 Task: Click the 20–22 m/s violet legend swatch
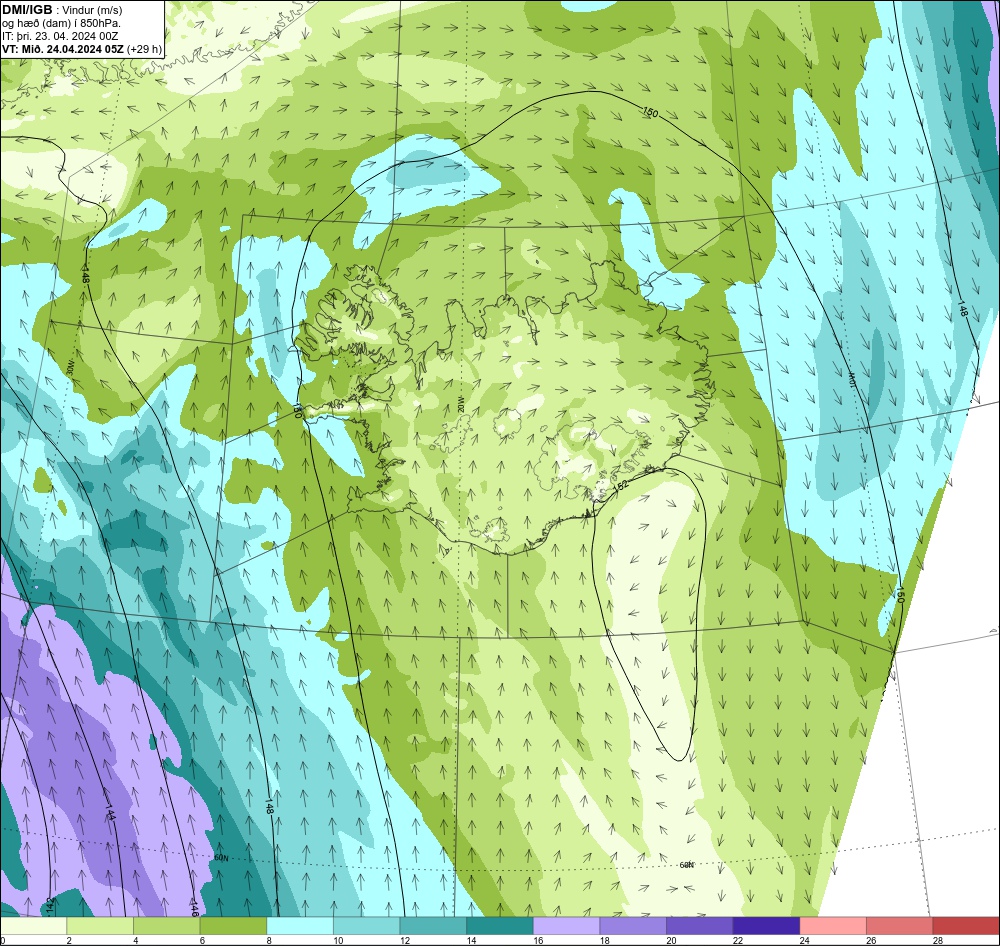click(x=700, y=926)
